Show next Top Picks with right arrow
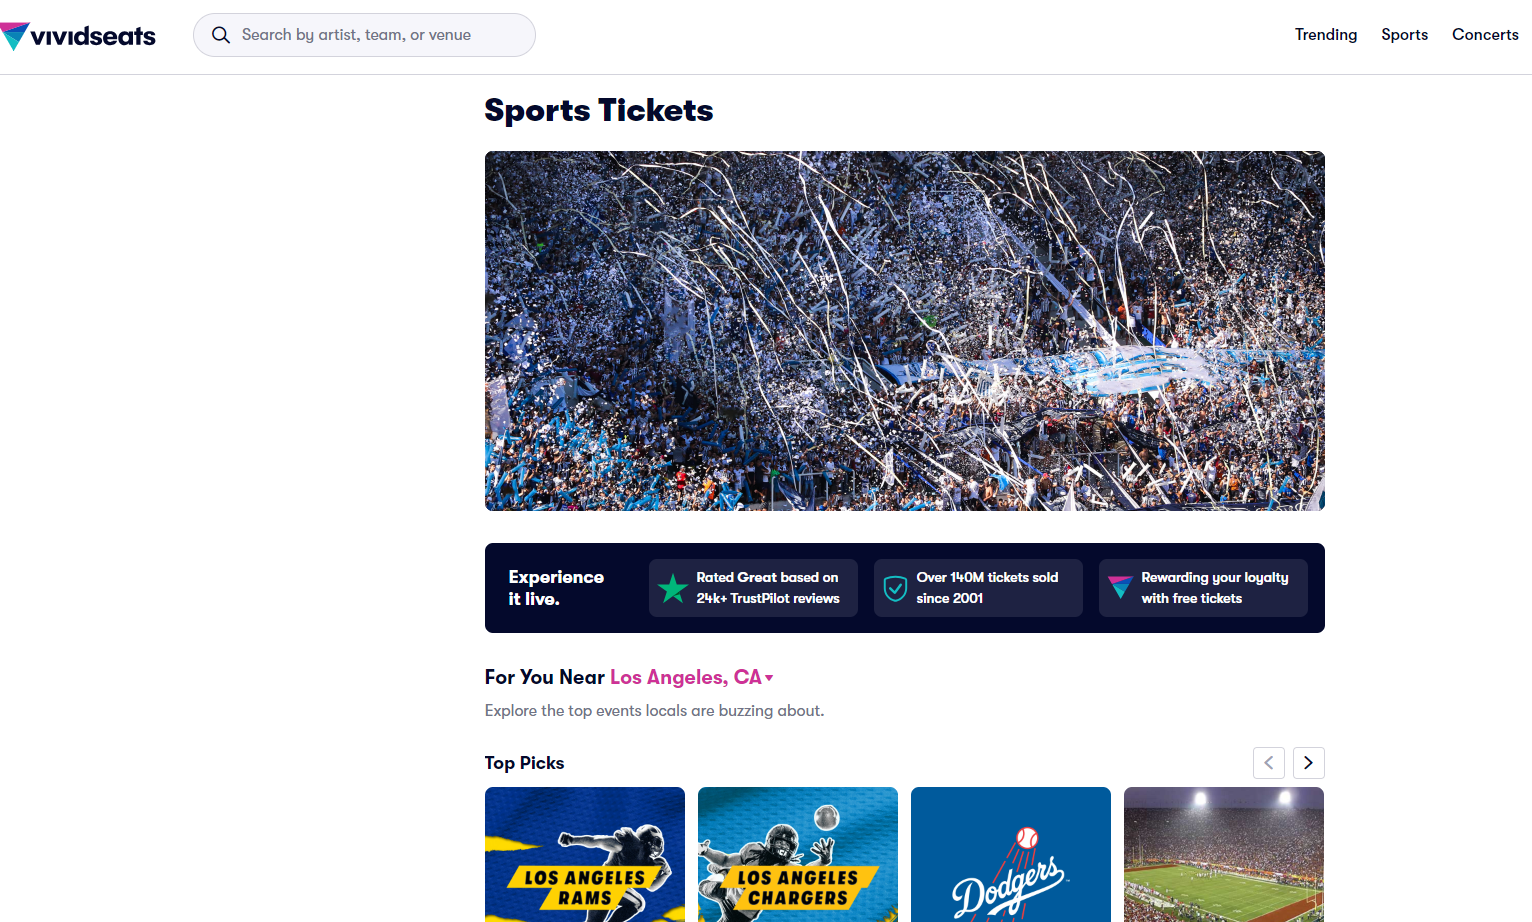The width and height of the screenshot is (1532, 922). click(x=1308, y=763)
